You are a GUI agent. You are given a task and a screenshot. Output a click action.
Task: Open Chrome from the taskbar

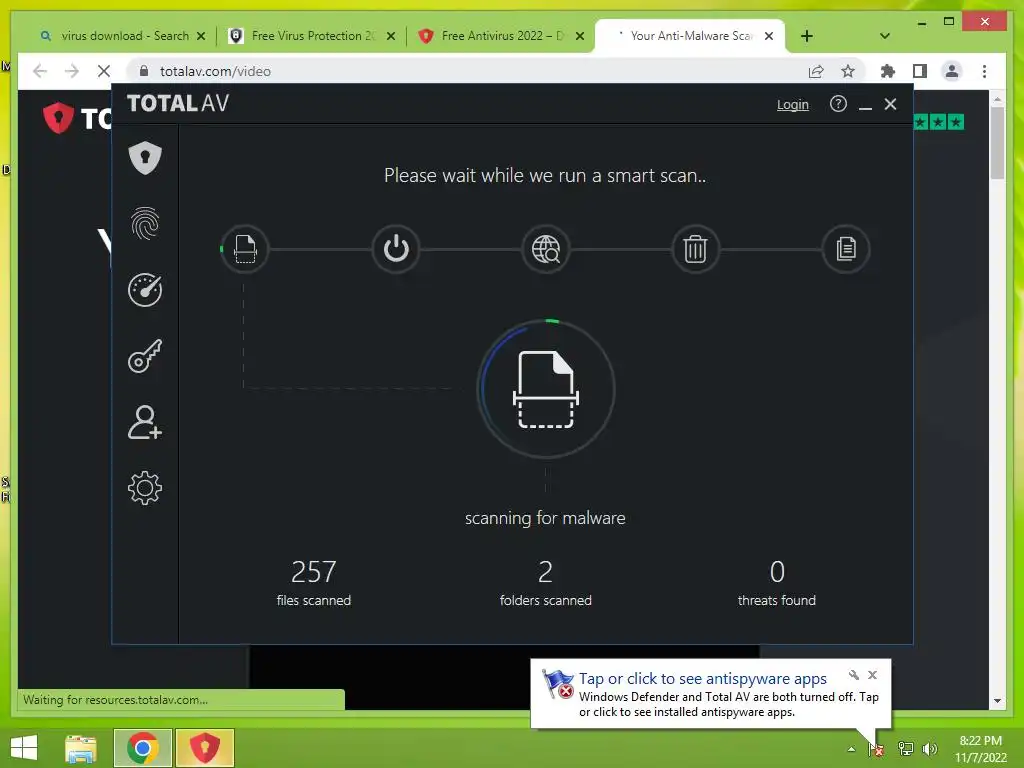click(142, 748)
